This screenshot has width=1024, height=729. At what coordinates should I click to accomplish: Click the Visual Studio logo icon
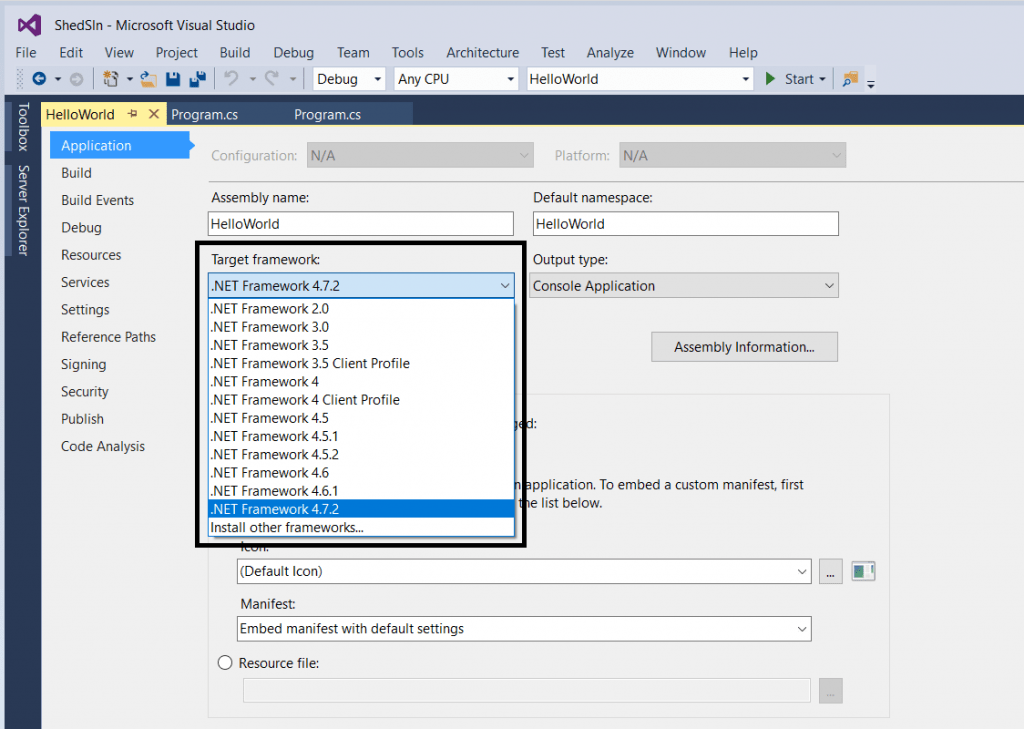tap(29, 25)
